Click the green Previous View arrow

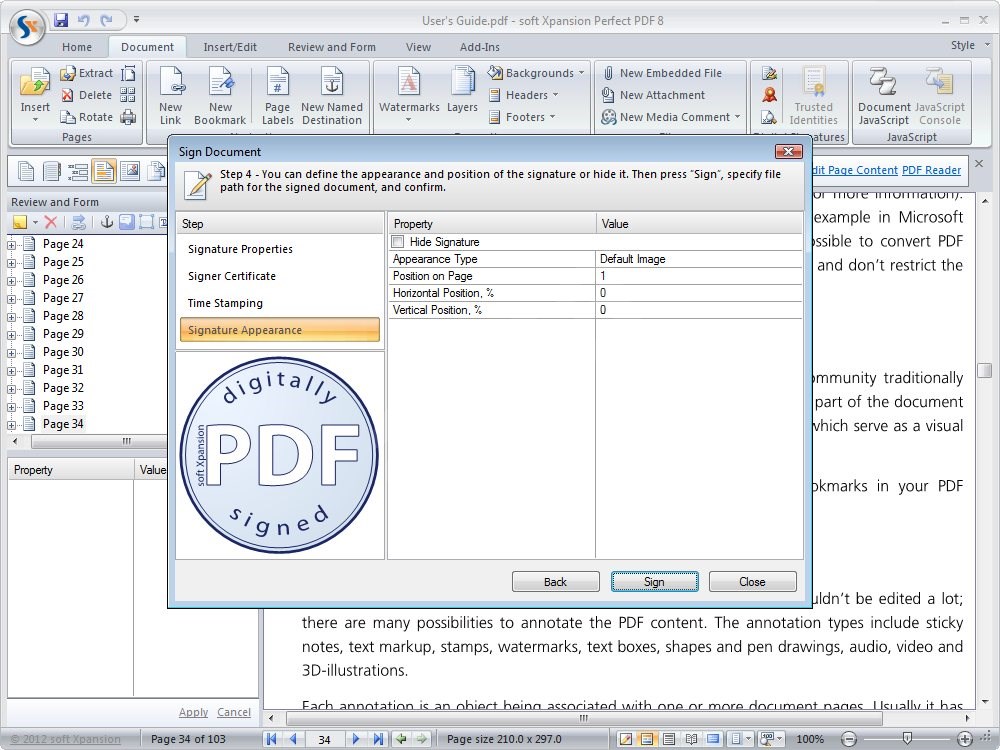[x=401, y=739]
